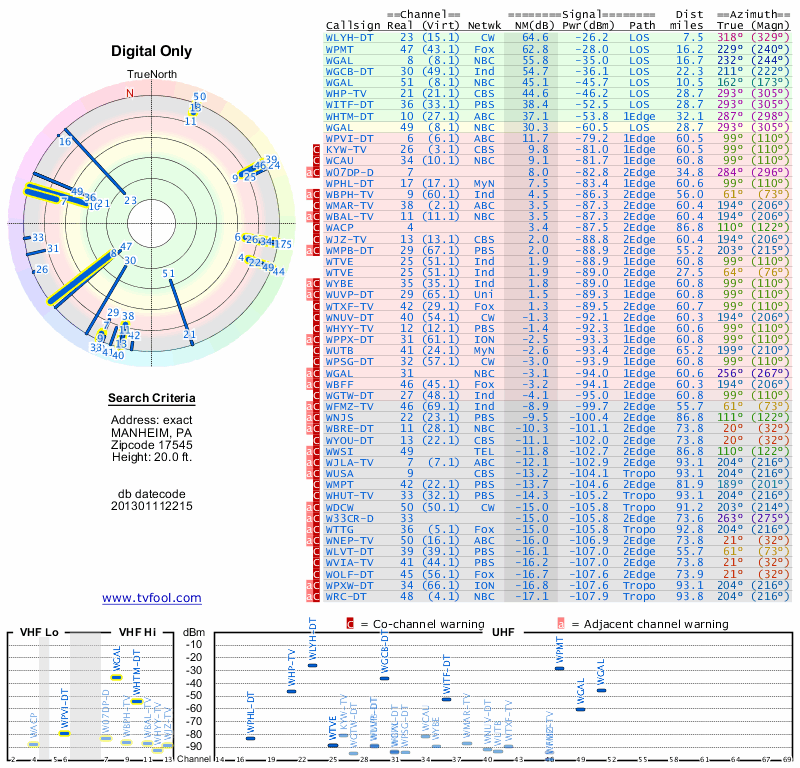Select WGCB-DT callsign in the table
This screenshot has height=768, width=800.
click(349, 71)
